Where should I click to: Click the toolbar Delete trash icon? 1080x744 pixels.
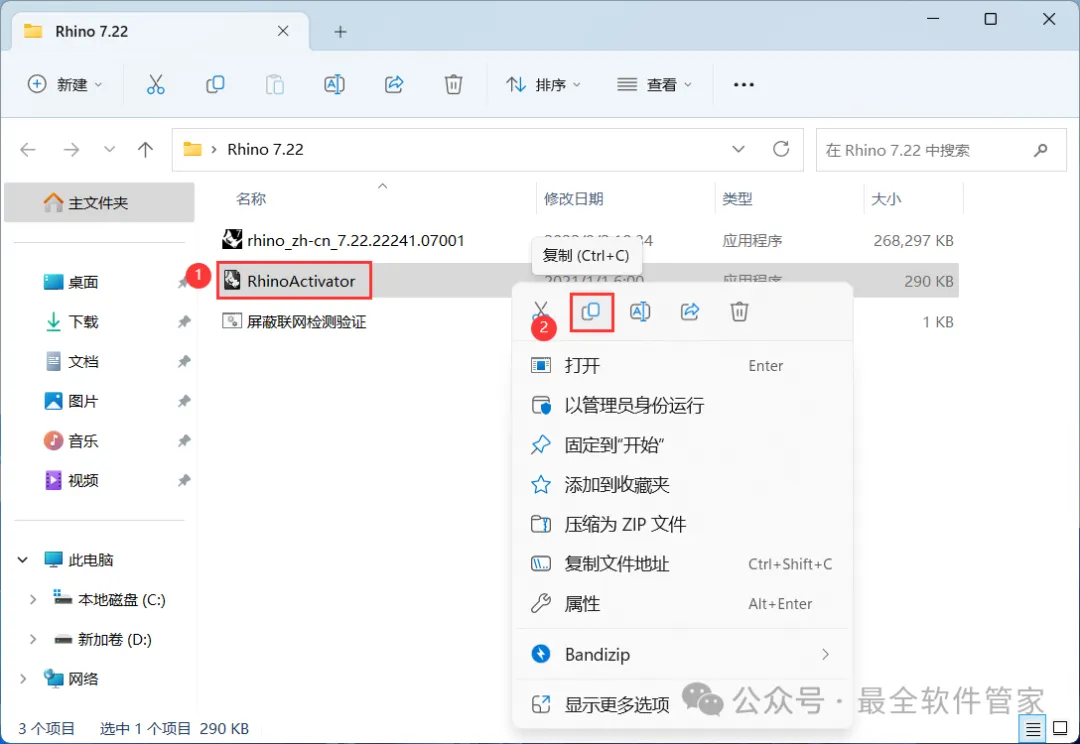click(x=453, y=85)
